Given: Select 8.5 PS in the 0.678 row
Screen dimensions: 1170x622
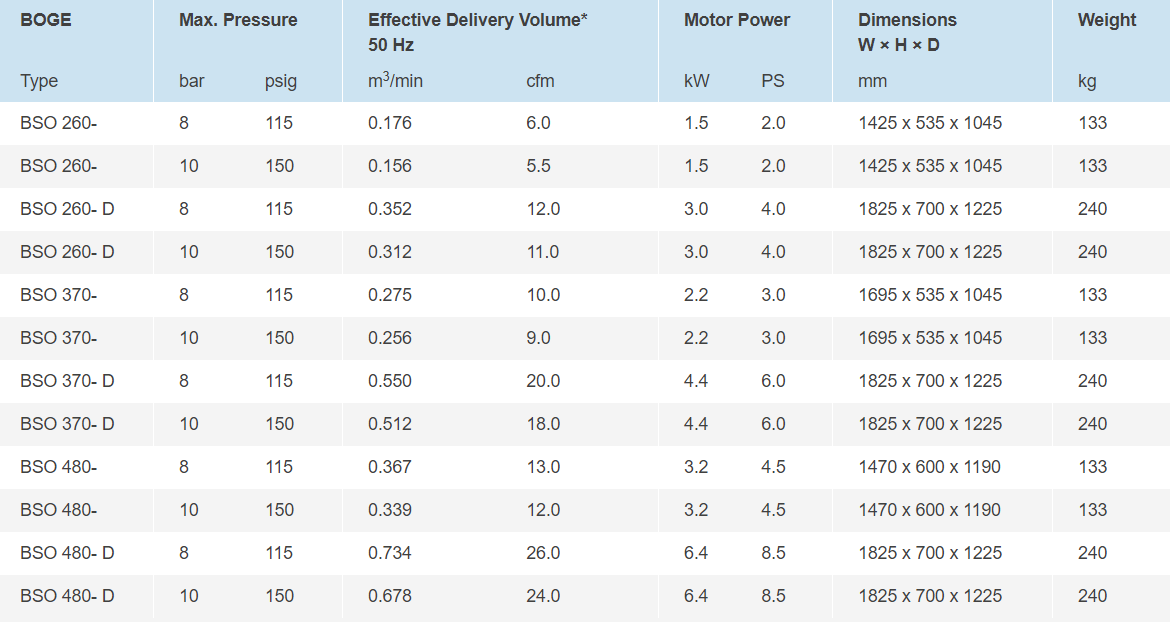Looking at the screenshot, I should [x=773, y=596].
